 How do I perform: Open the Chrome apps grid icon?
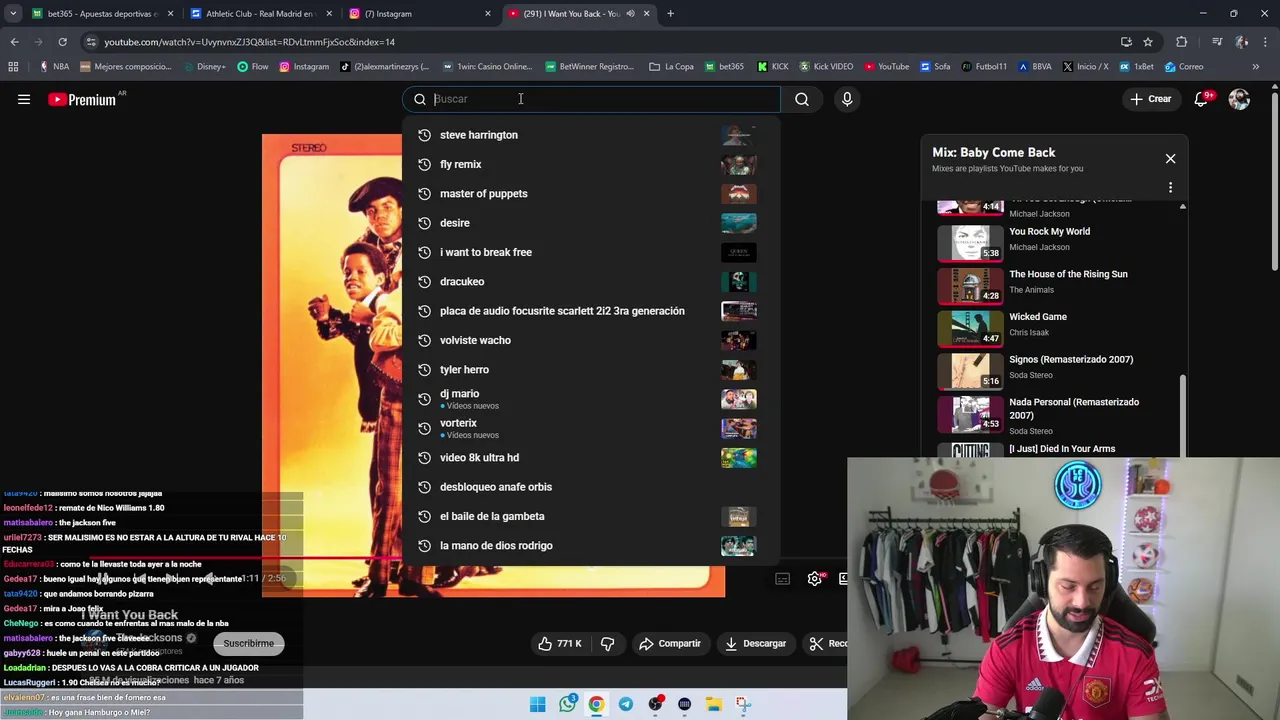tap(13, 67)
